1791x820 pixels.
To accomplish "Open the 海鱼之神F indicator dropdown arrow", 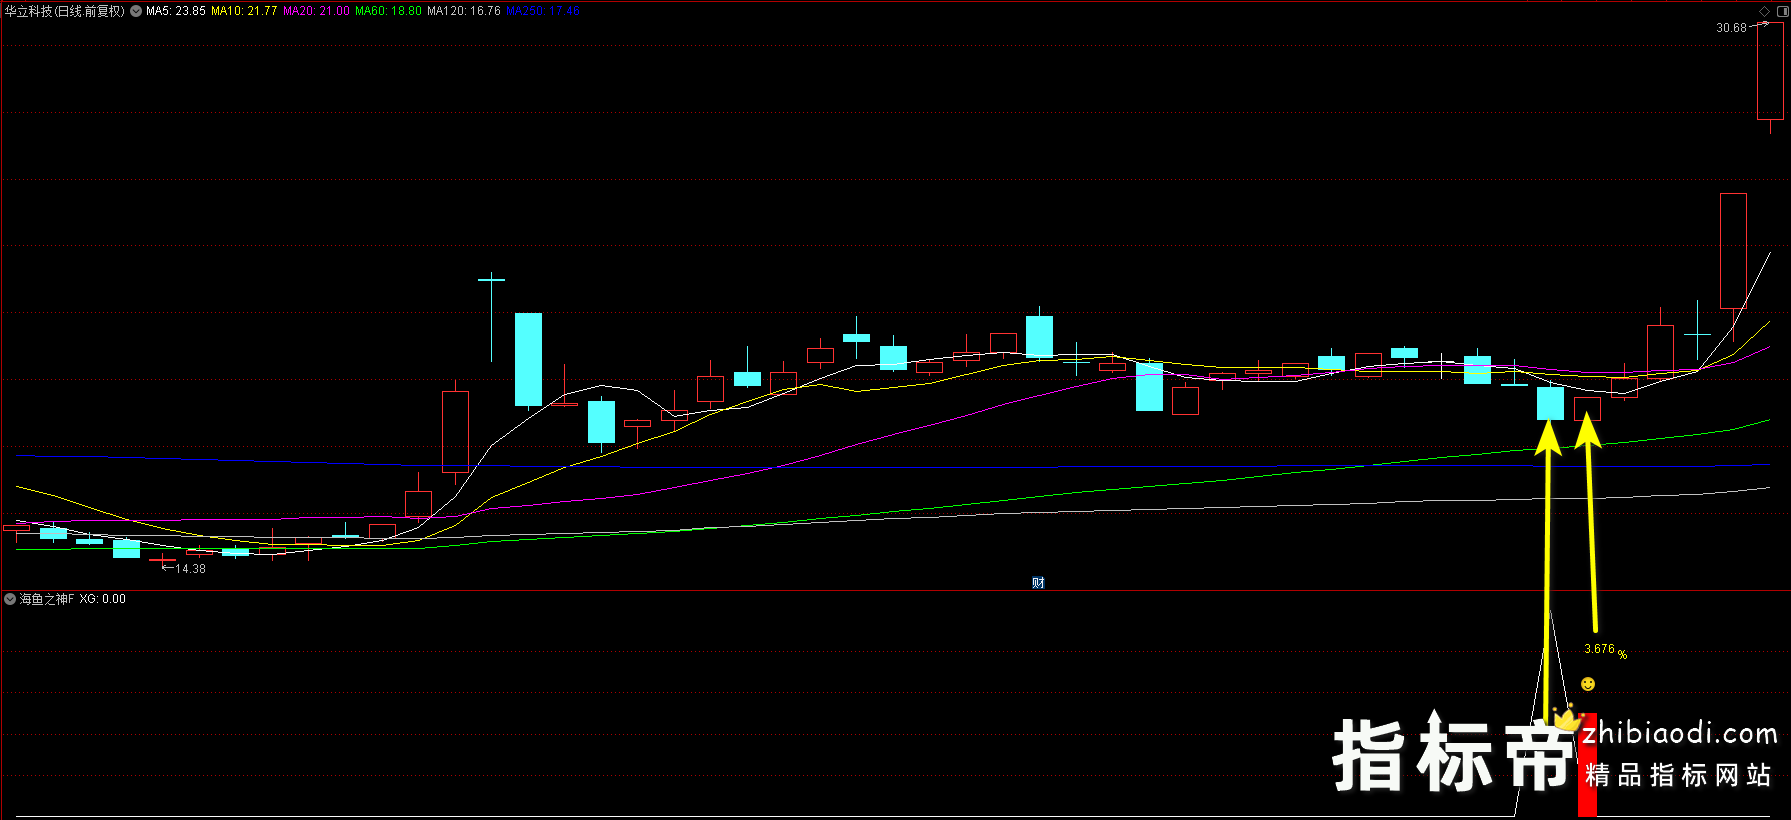I will click(10, 599).
